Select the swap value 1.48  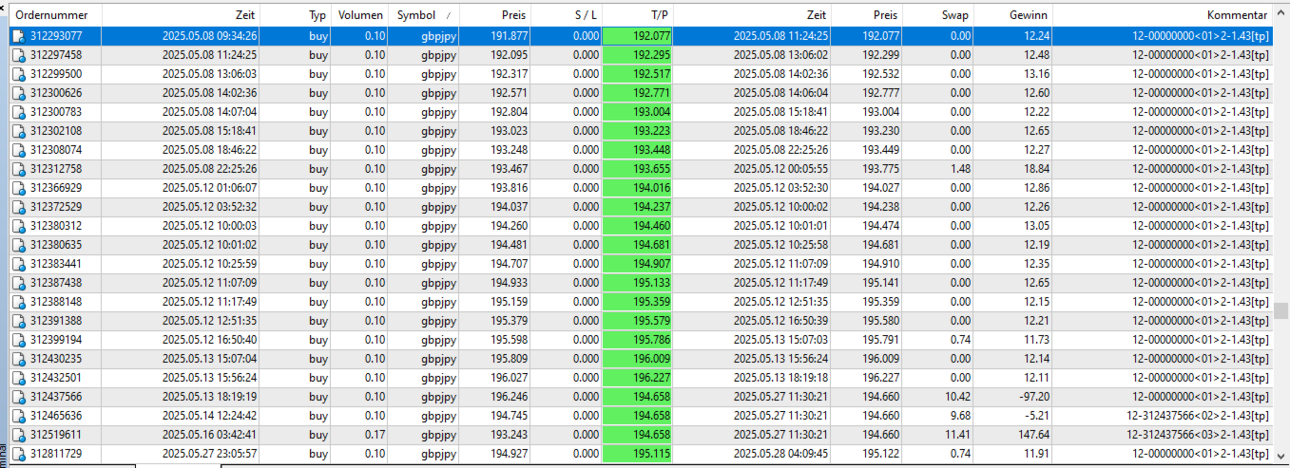[959, 168]
